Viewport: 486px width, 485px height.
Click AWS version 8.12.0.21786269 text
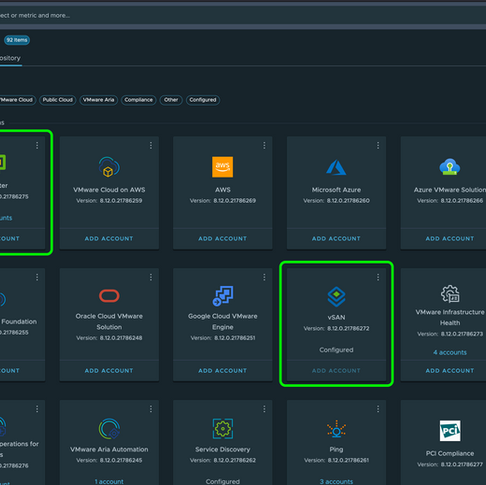point(223,201)
